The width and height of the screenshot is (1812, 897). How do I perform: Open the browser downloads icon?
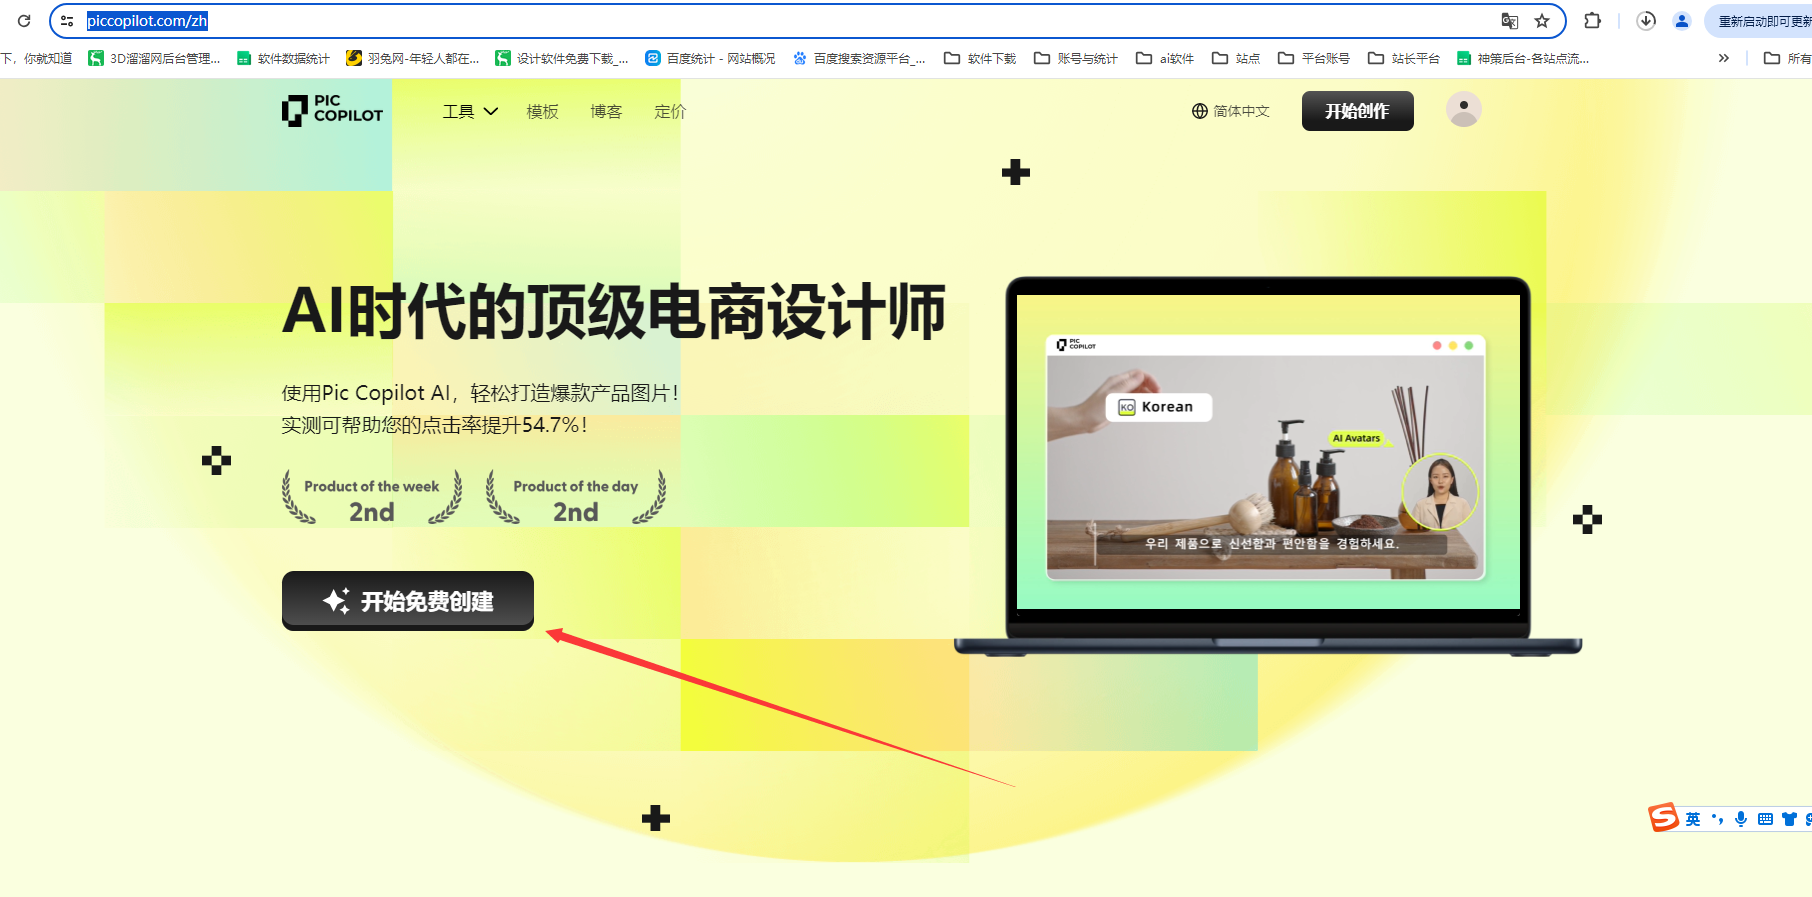[1646, 21]
